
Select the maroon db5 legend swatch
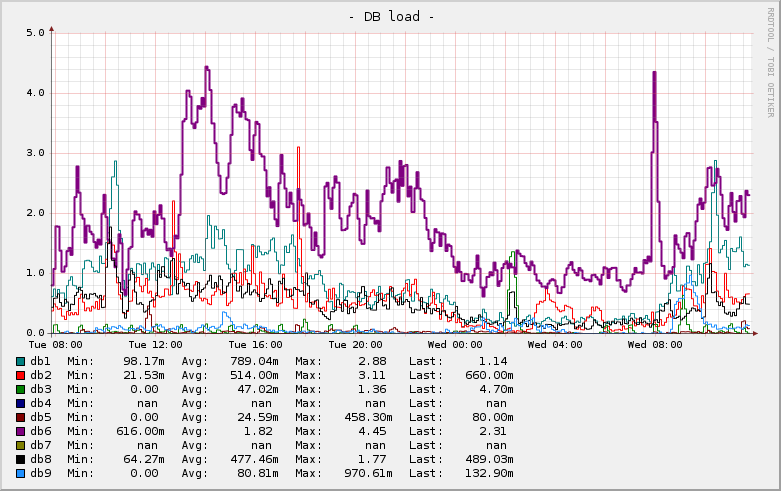(21, 417)
